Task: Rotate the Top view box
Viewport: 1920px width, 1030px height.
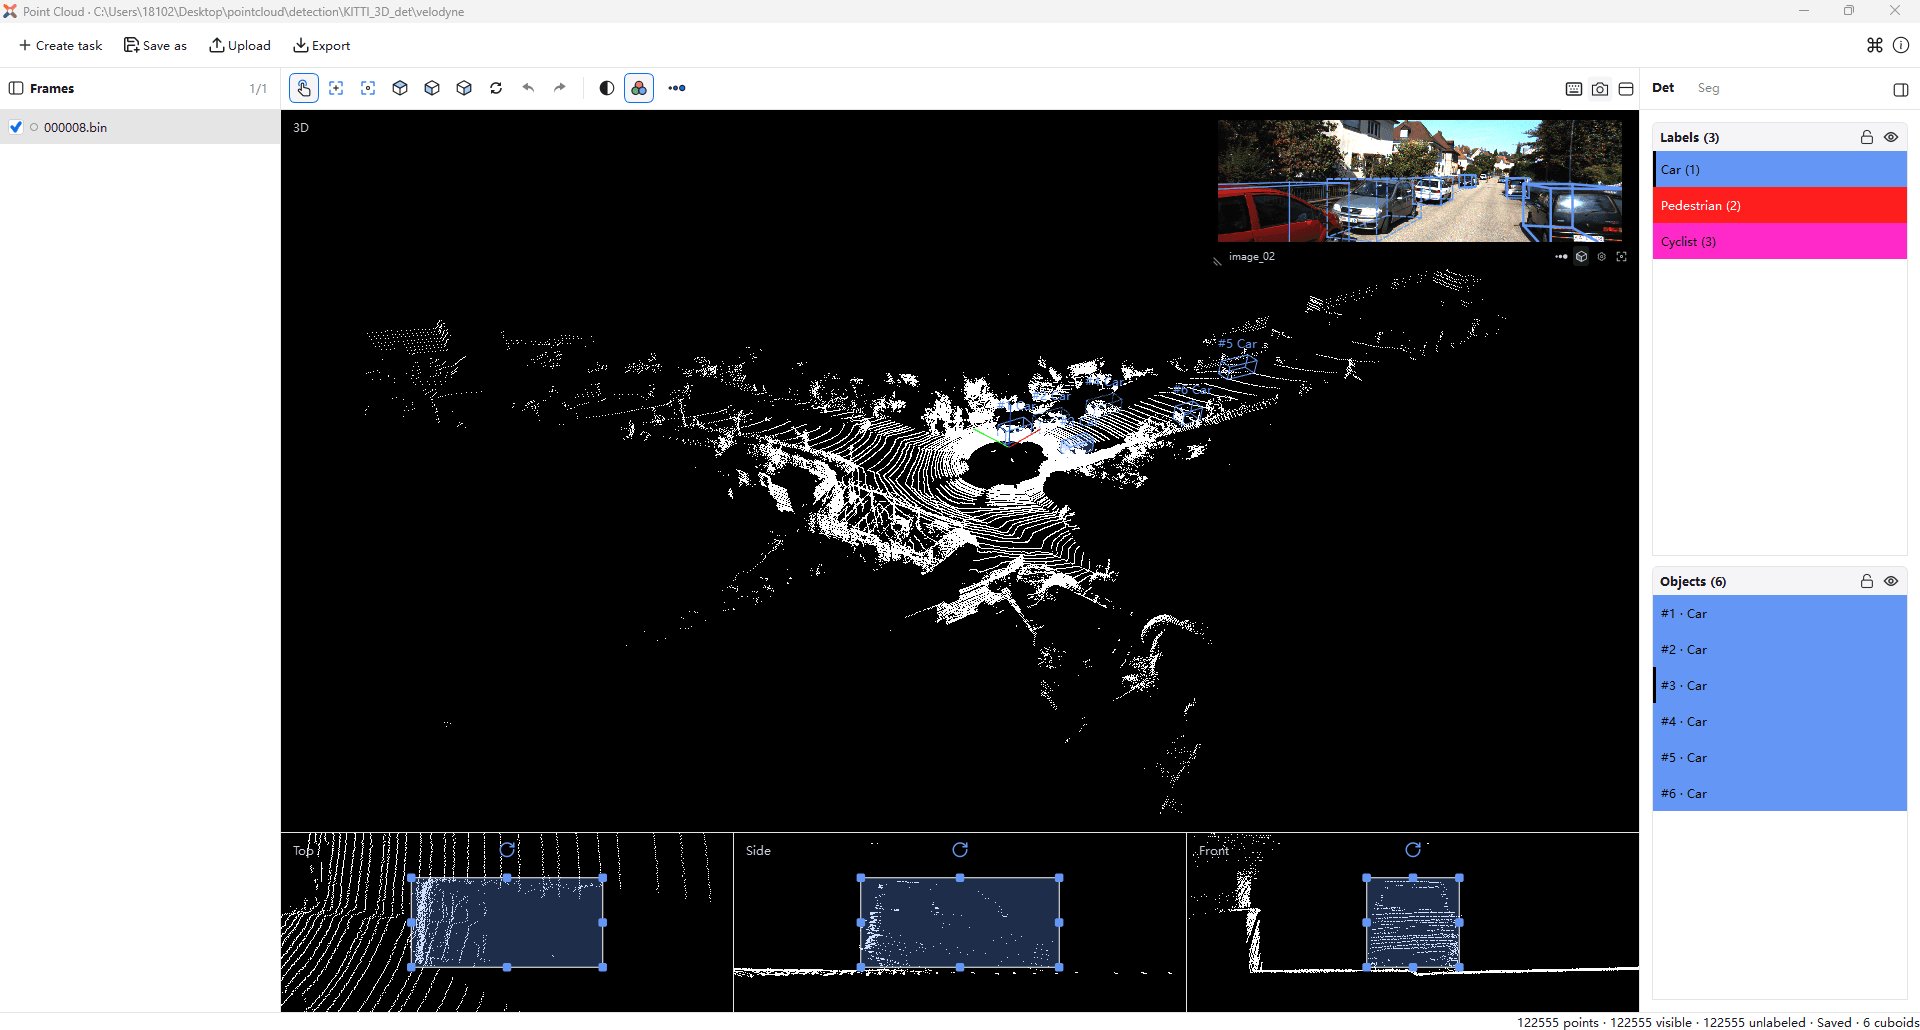Action: pos(507,849)
